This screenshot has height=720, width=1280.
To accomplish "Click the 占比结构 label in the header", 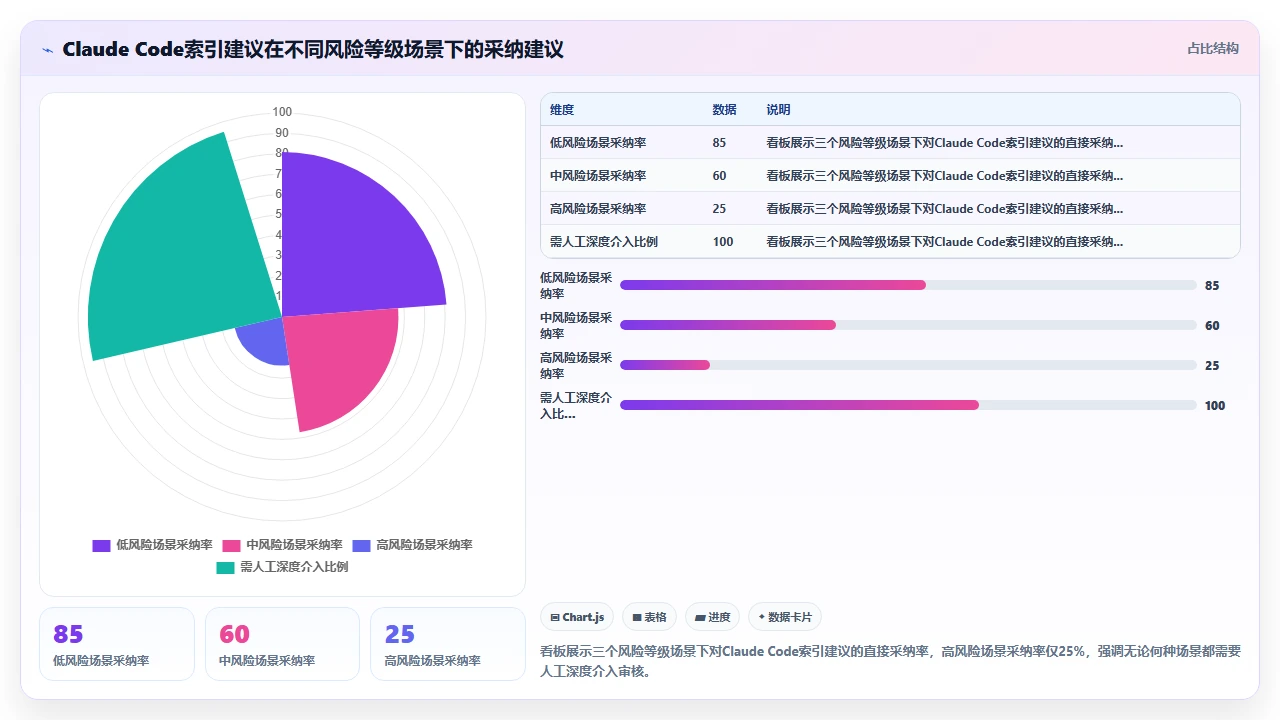I will coord(1213,48).
